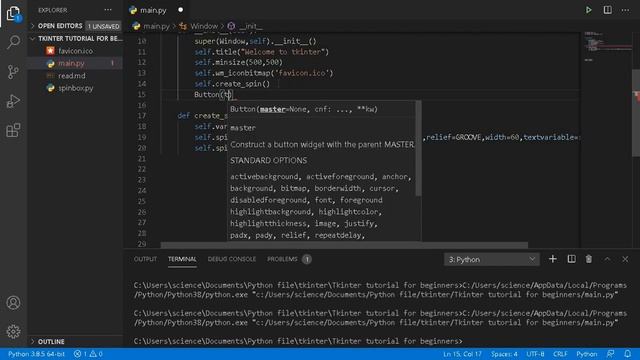Kill terminal with trash icon
The height and width of the screenshot is (360, 640).
point(589,259)
